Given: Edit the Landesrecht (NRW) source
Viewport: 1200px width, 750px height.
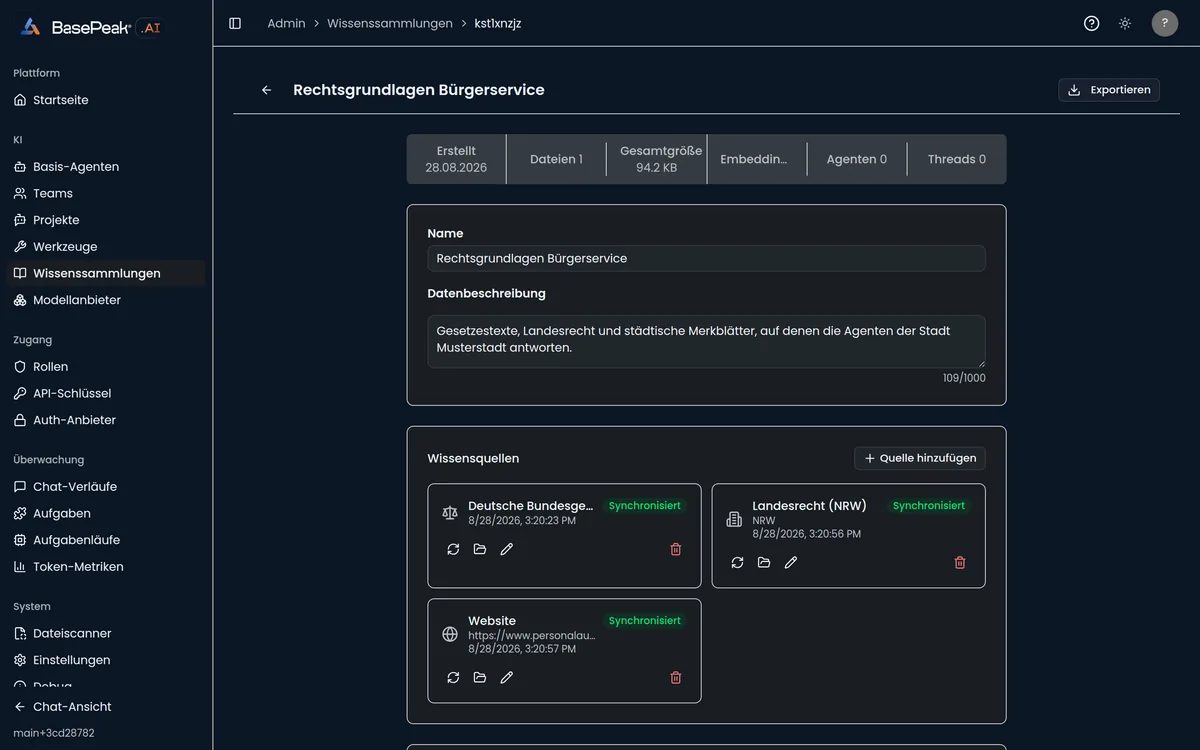Looking at the screenshot, I should [791, 562].
